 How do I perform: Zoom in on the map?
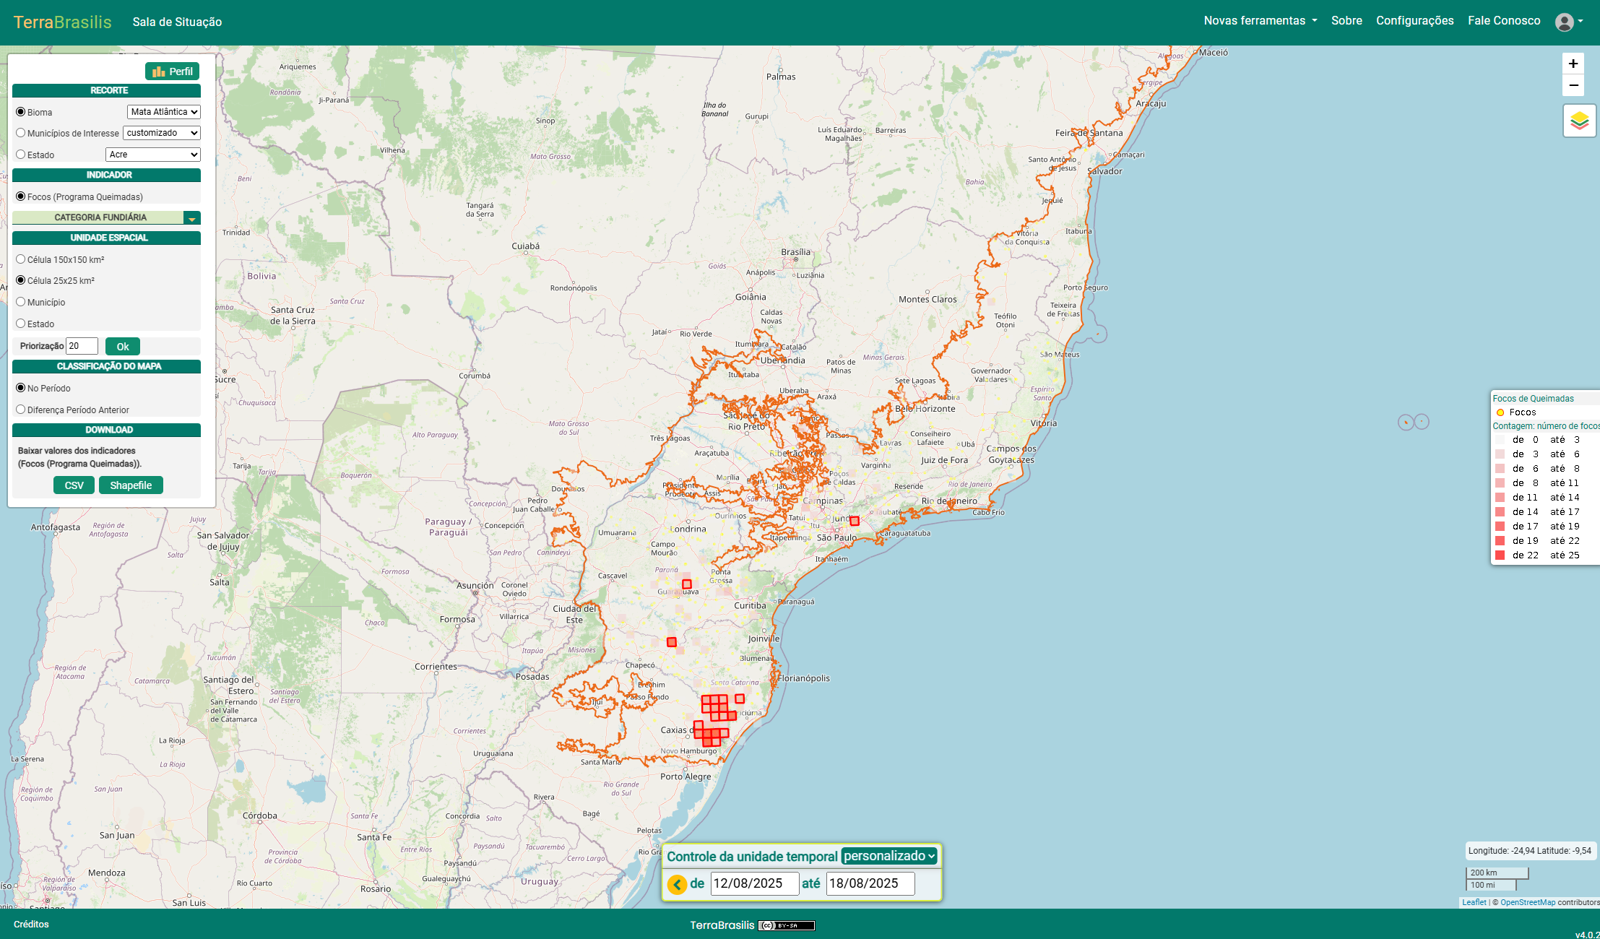(1573, 64)
